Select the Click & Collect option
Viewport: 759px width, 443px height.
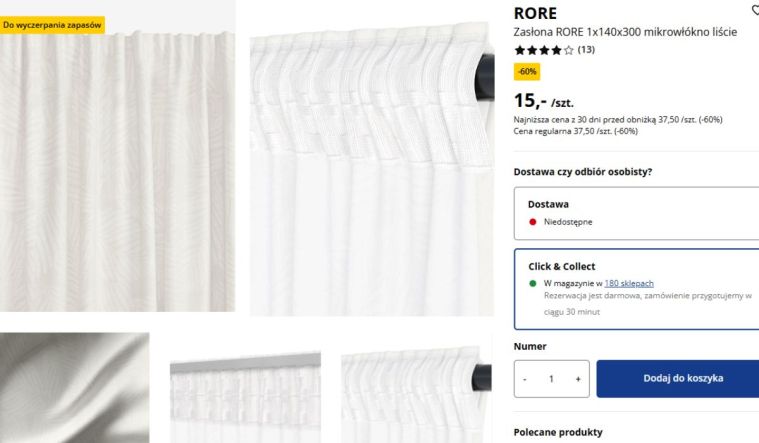point(636,289)
